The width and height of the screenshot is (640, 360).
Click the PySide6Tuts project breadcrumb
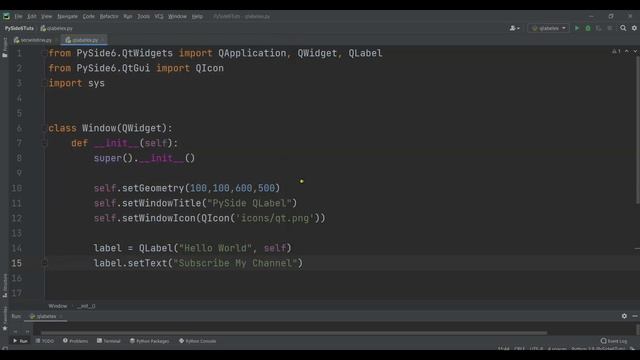[19, 28]
